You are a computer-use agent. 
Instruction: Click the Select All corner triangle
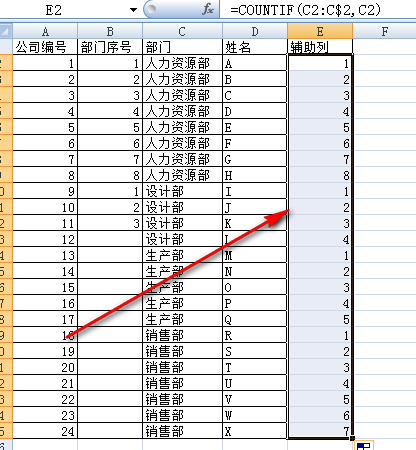coord(6,31)
